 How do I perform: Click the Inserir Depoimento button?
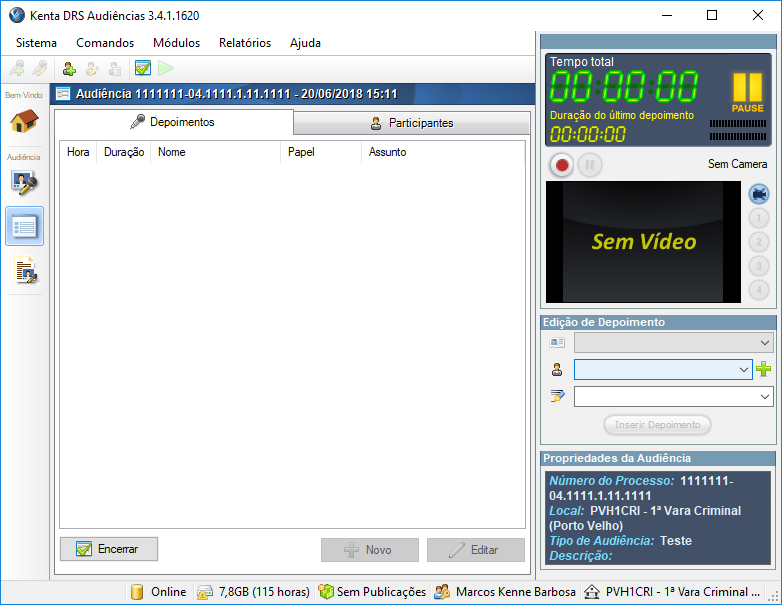657,425
